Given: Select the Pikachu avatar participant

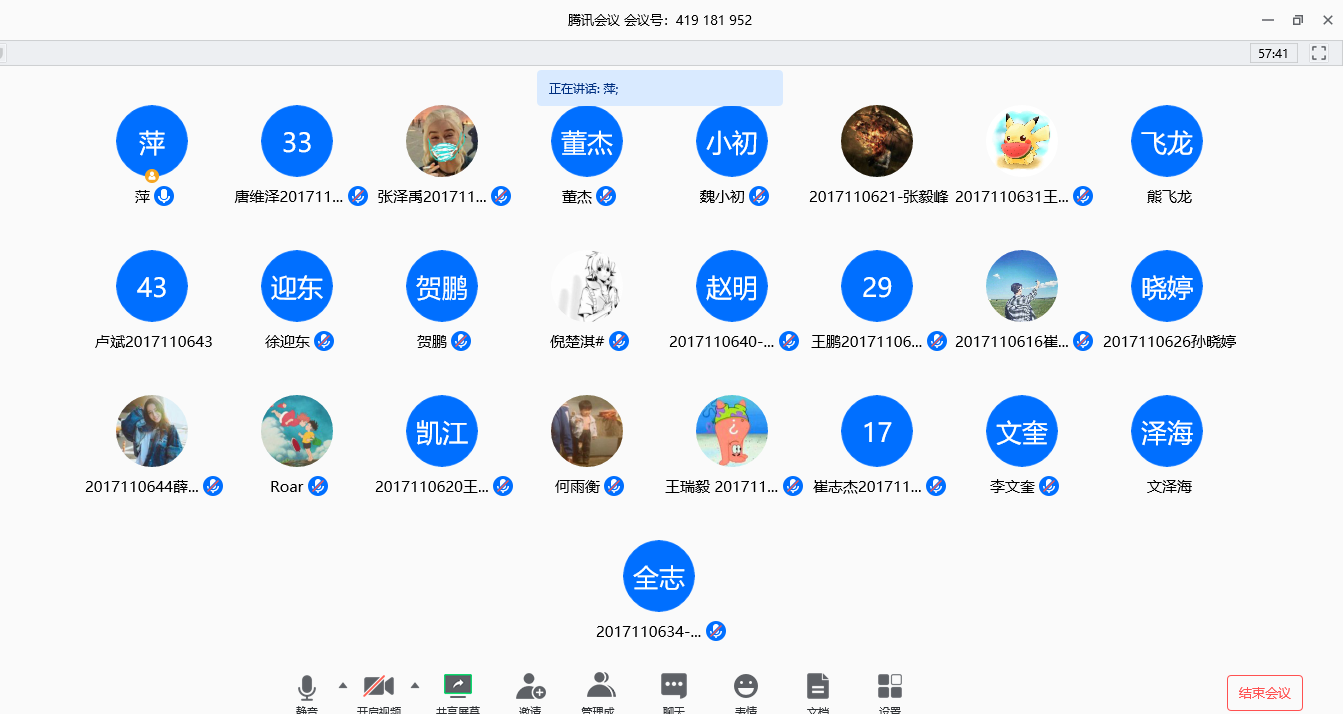Looking at the screenshot, I should 1021,142.
